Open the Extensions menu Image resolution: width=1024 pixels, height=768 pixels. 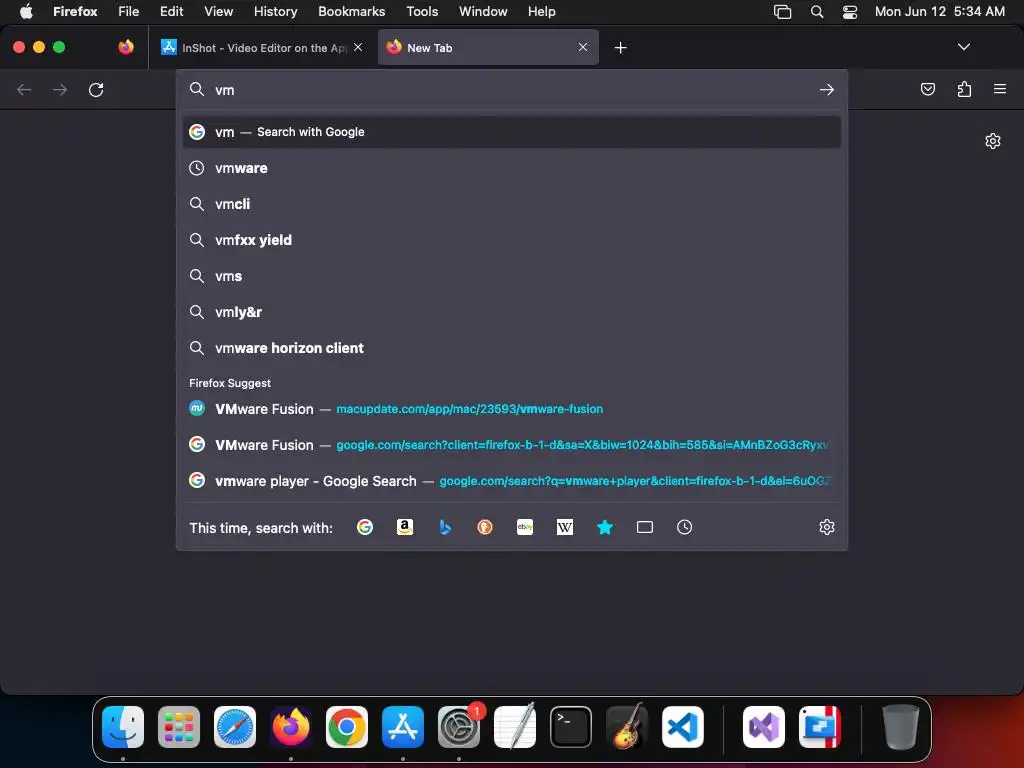964,89
